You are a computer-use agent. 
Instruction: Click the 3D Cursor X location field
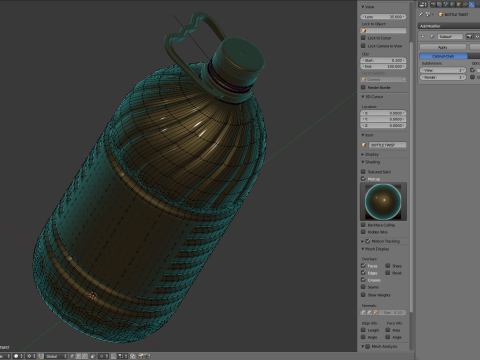click(383, 113)
